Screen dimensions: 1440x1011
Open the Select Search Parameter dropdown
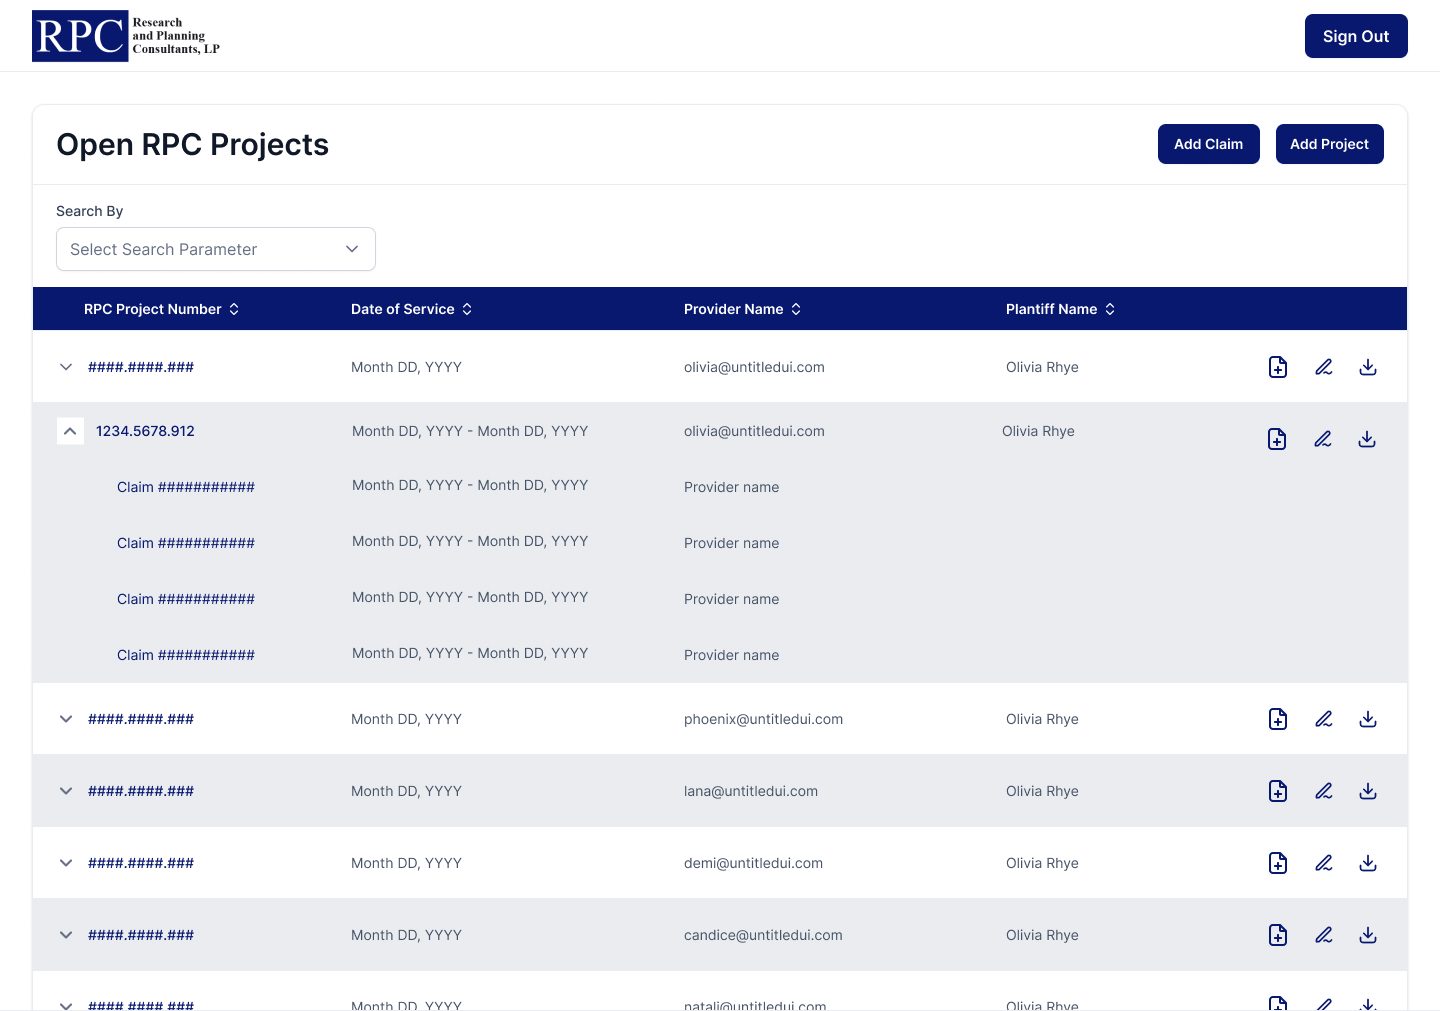point(215,249)
